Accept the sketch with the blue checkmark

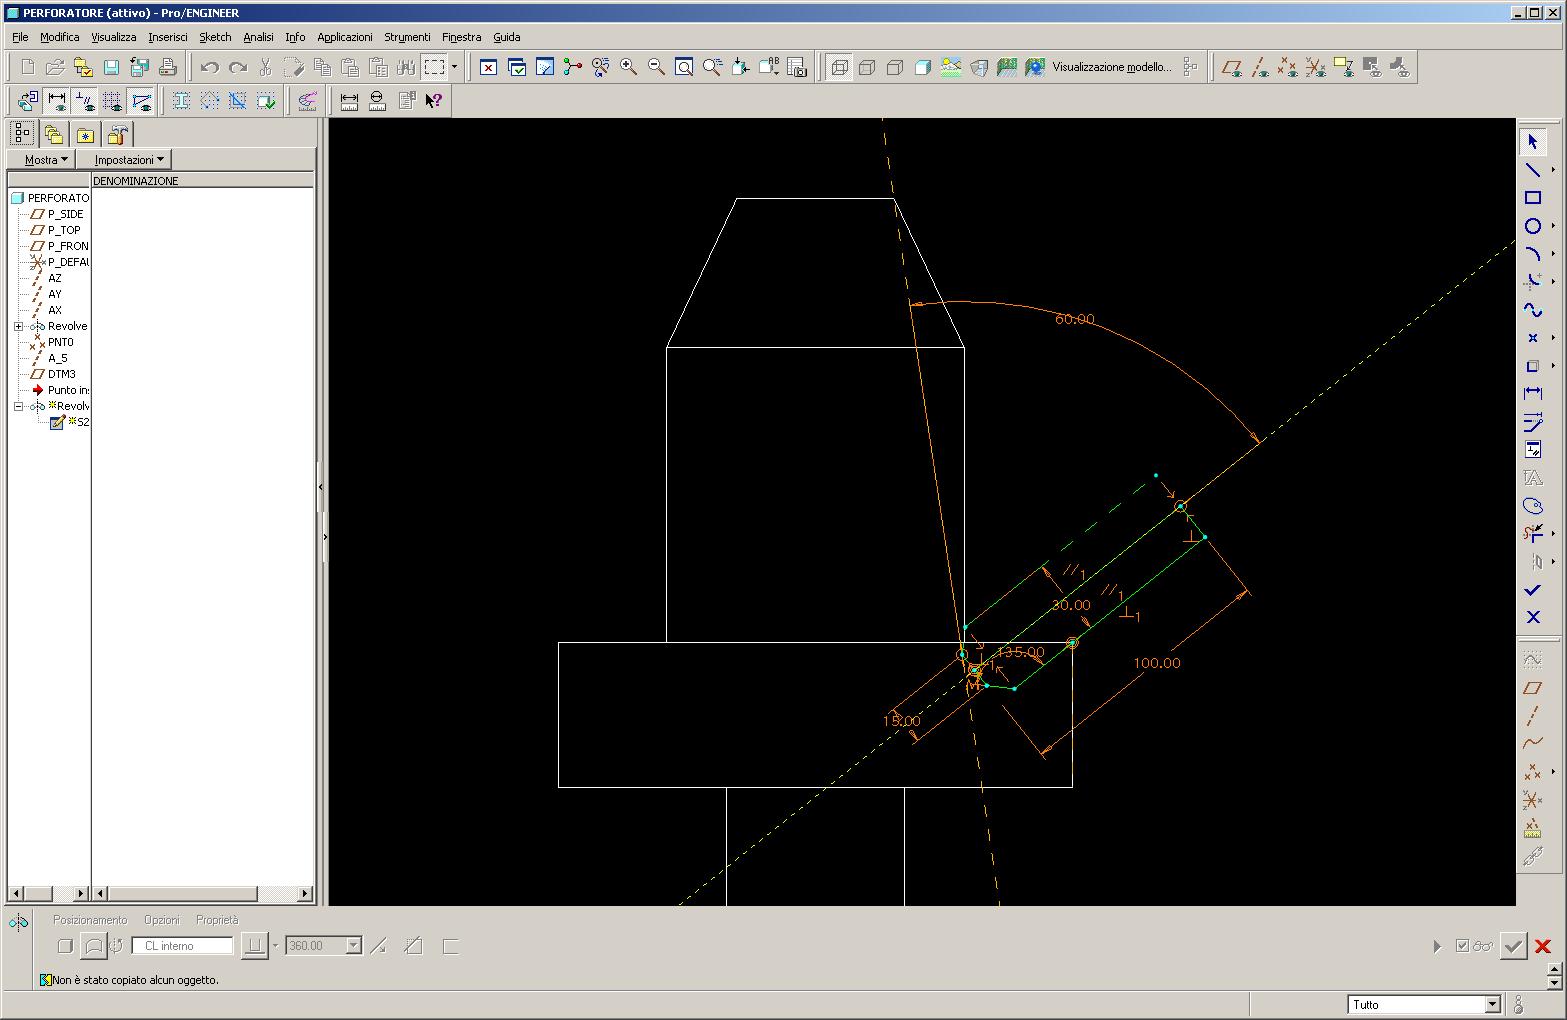(1532, 590)
